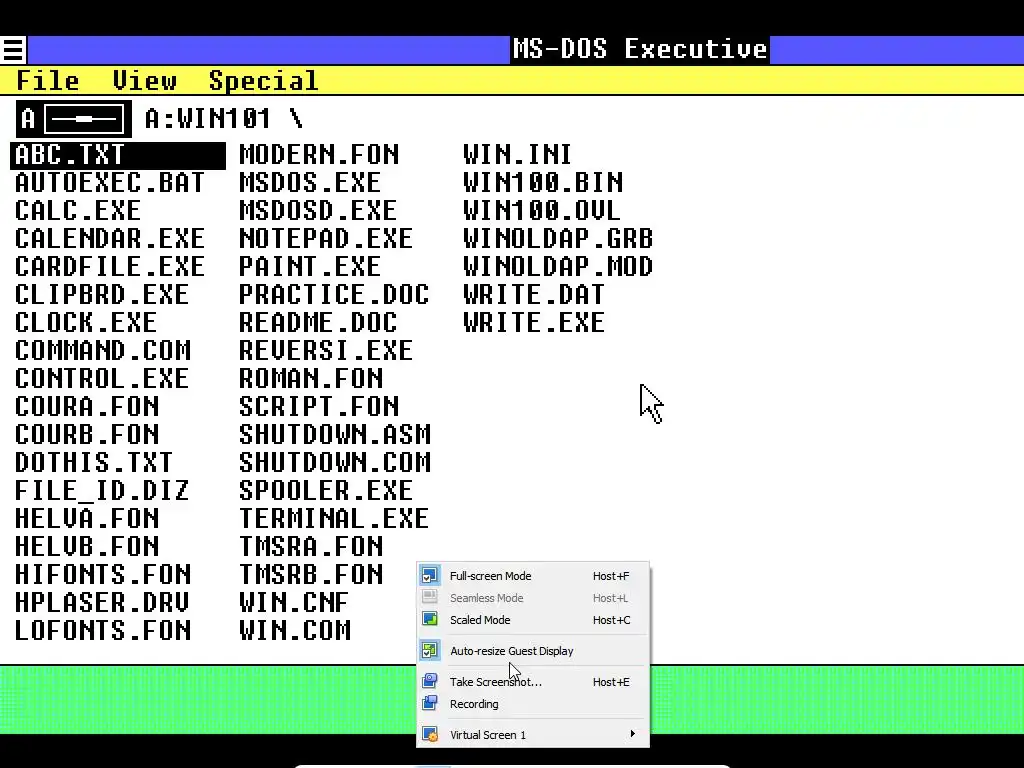Select file WINOLDAP.MOD

coord(558,267)
